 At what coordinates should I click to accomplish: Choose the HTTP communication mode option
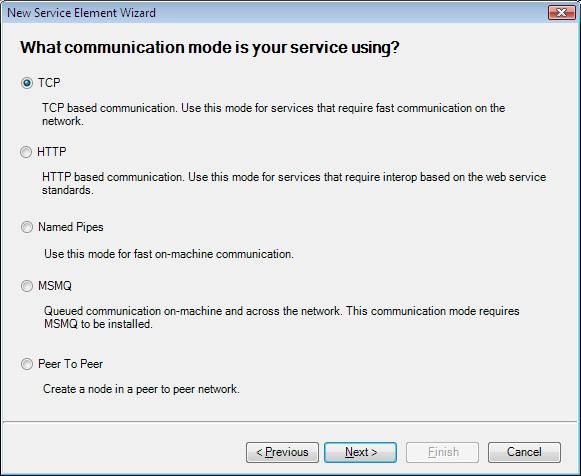coord(26,152)
